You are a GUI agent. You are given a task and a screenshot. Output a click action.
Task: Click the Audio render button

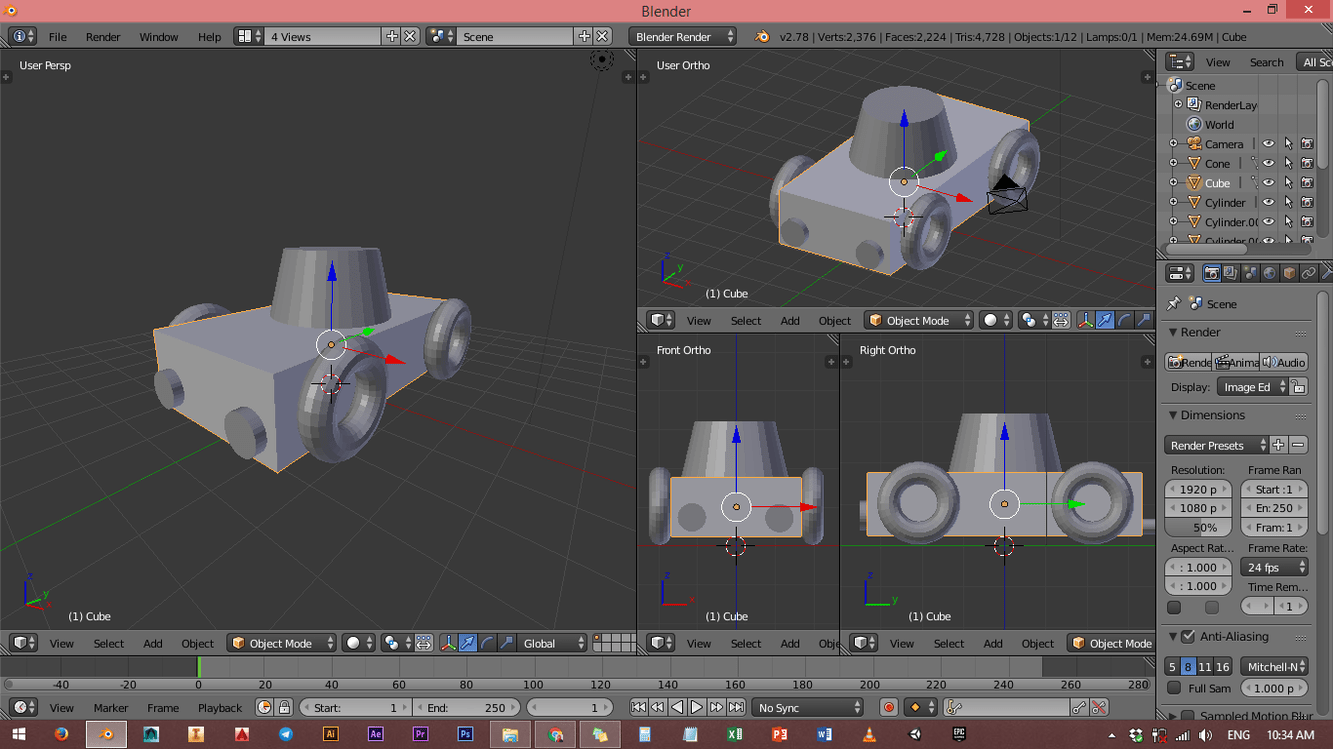click(1284, 362)
